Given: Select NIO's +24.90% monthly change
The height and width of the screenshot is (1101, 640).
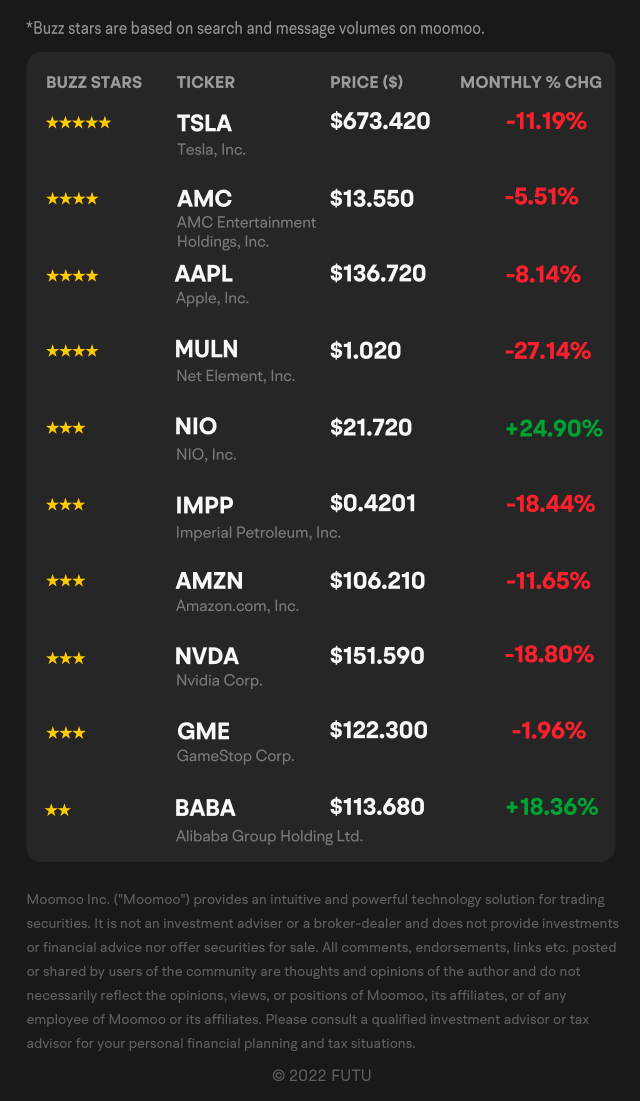Looking at the screenshot, I should (554, 428).
